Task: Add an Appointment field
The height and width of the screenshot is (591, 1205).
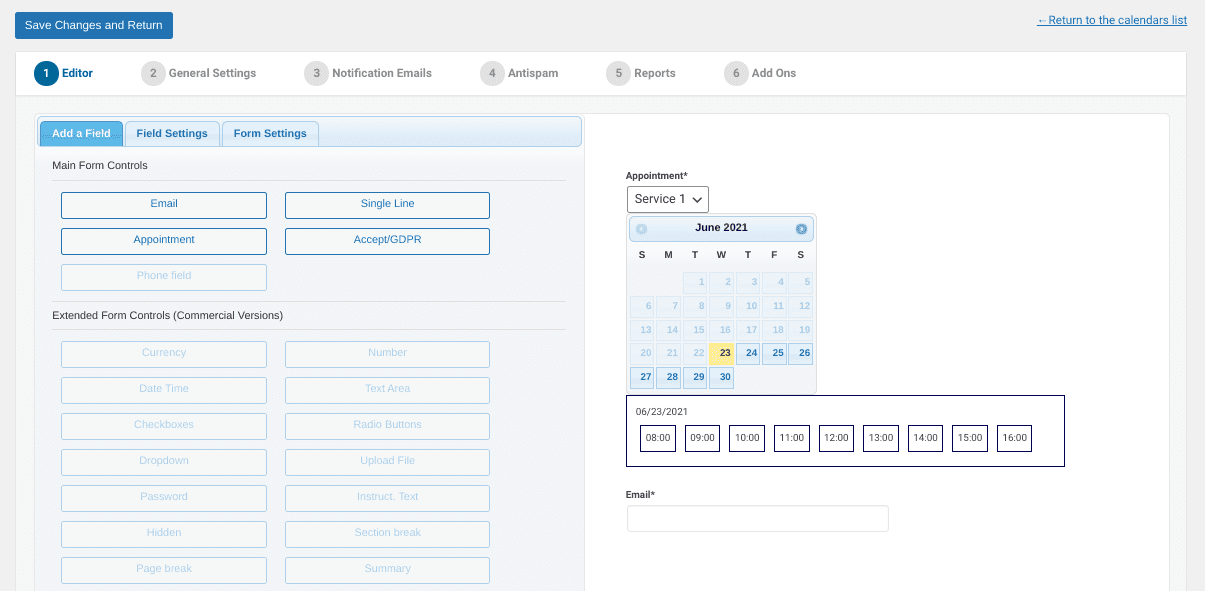Action: click(164, 241)
